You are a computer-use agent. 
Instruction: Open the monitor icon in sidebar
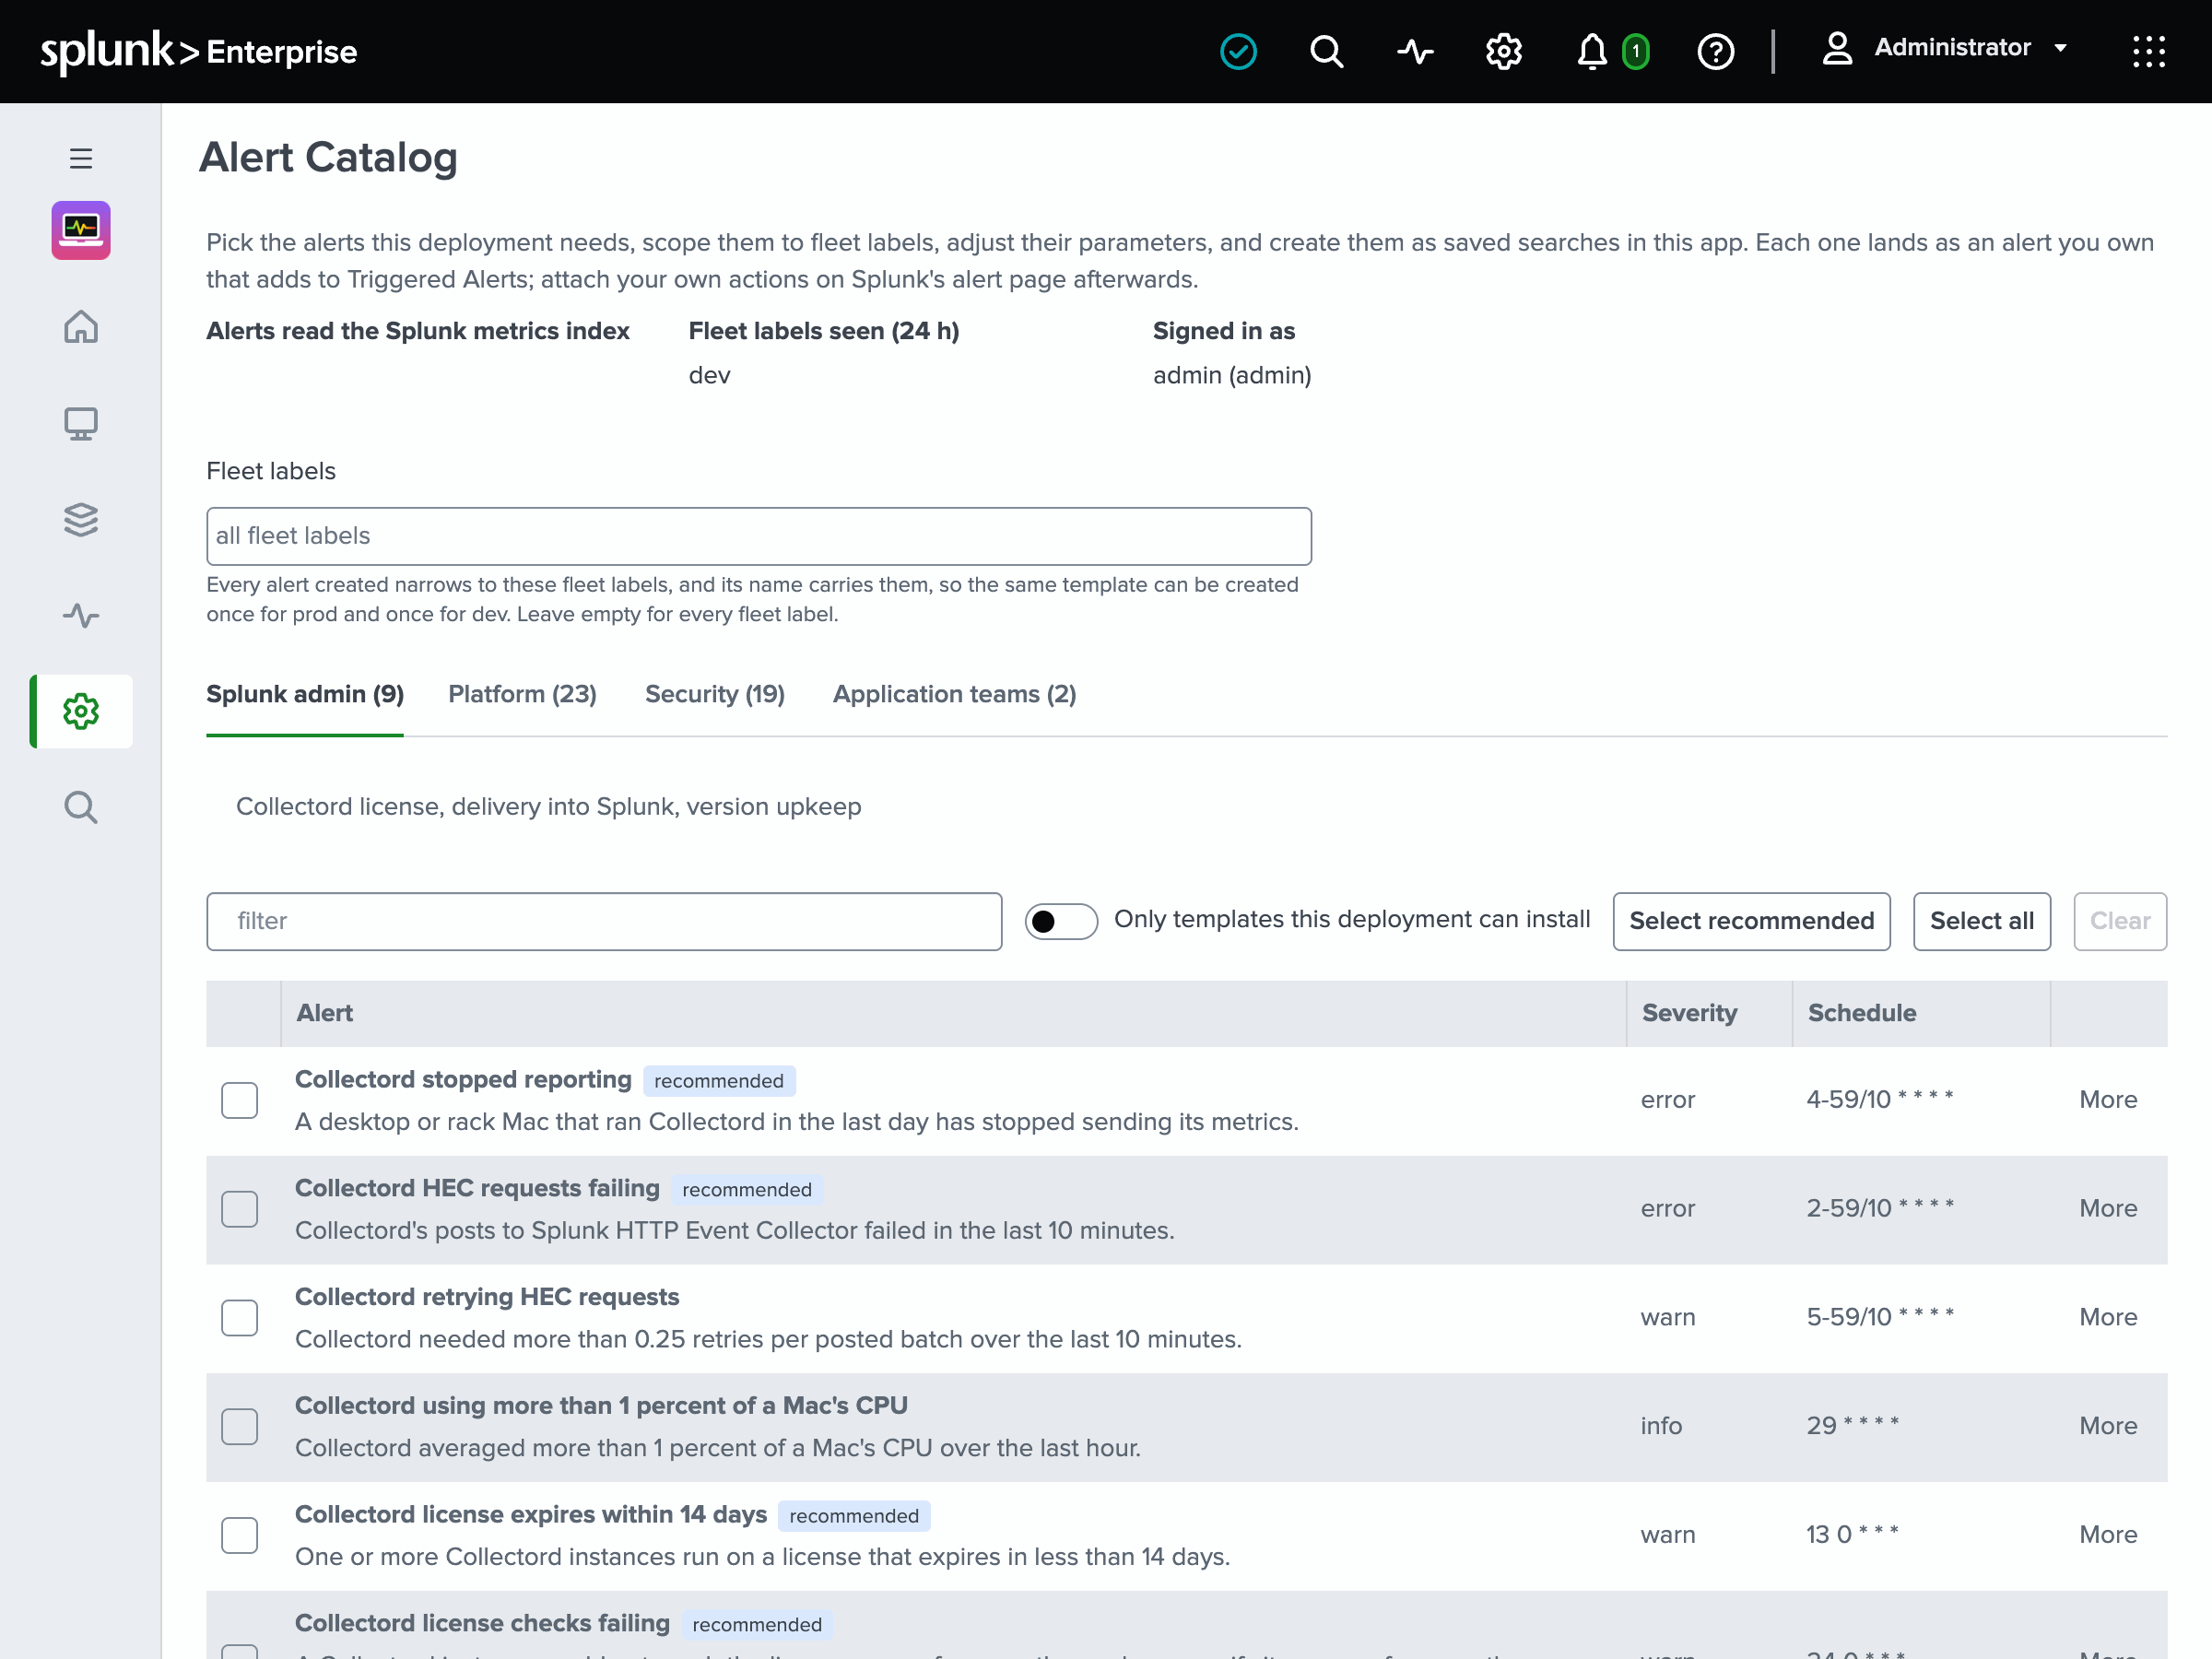[81, 424]
